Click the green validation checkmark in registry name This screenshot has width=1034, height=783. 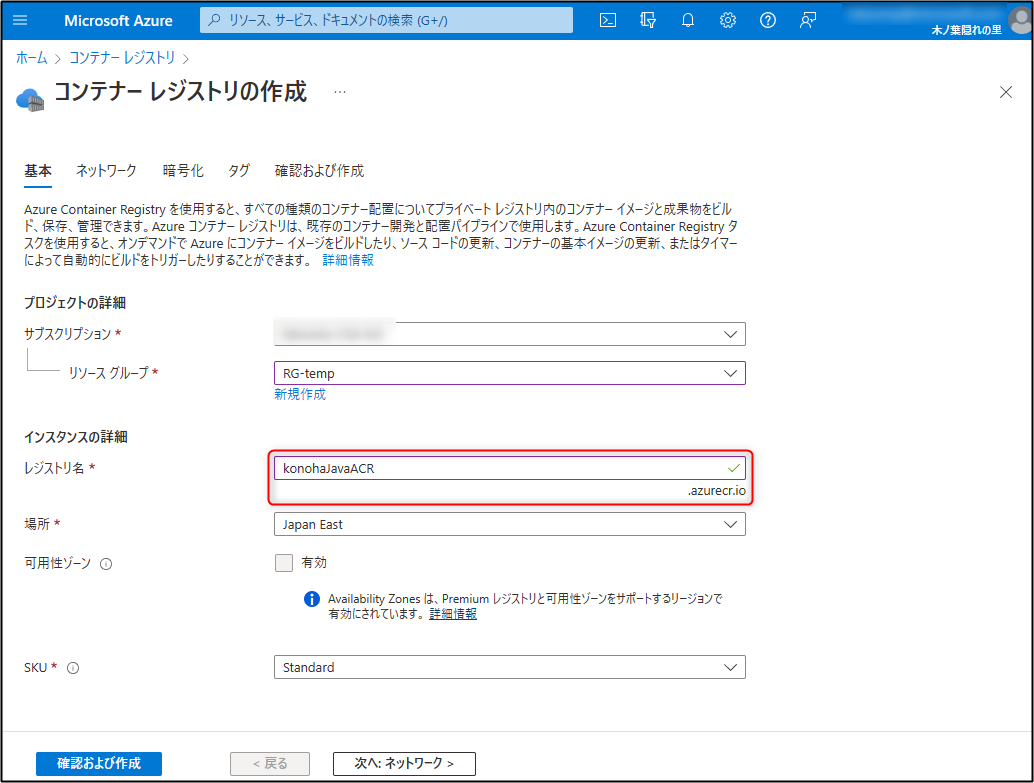pyautogui.click(x=733, y=468)
